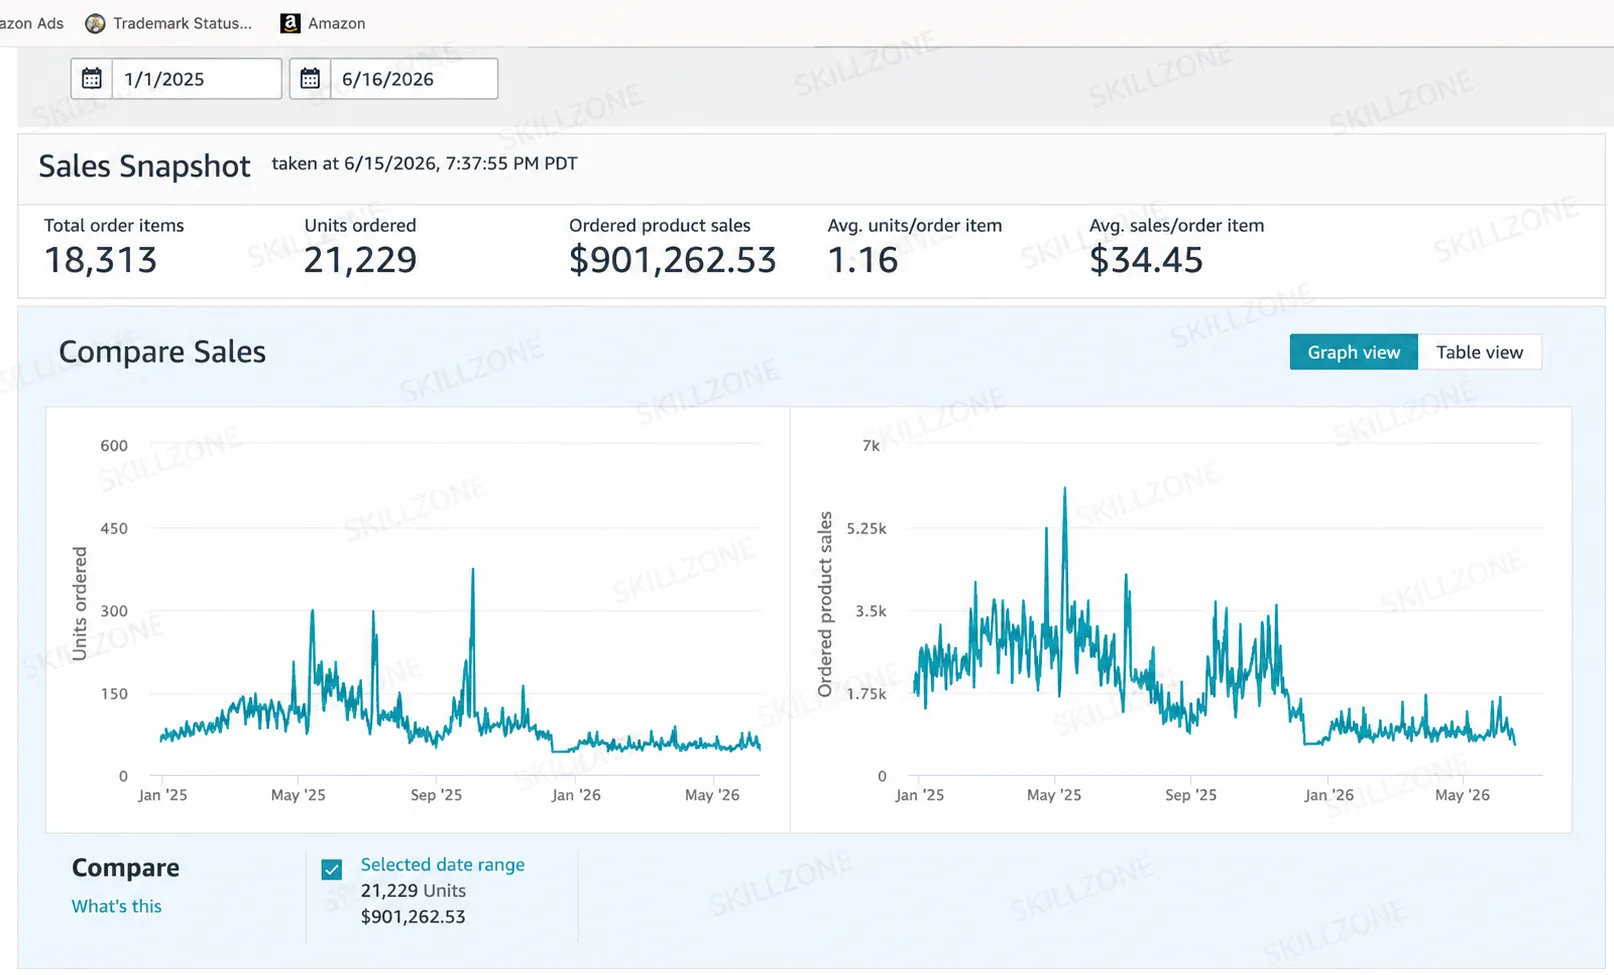Click the end date field 6/16/2026
Screen dimensions: 1614x975
414,79
